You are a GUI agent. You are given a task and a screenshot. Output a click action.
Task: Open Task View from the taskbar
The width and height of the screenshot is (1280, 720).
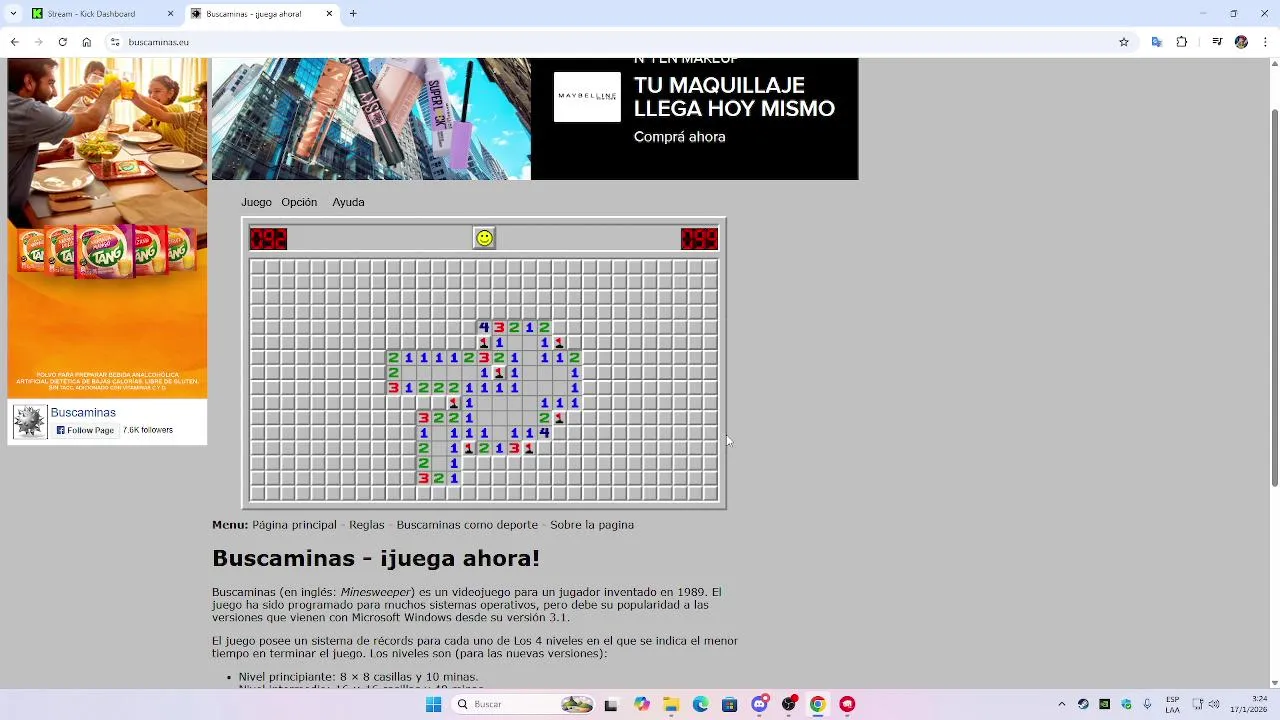[x=611, y=704]
